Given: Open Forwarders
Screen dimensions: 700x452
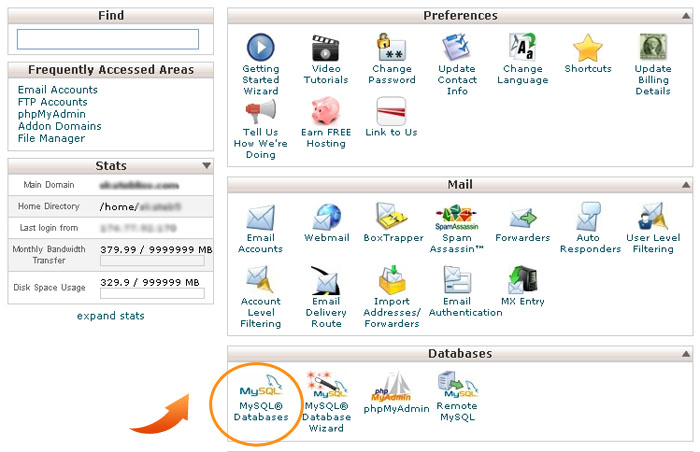Looking at the screenshot, I should click(x=522, y=223).
